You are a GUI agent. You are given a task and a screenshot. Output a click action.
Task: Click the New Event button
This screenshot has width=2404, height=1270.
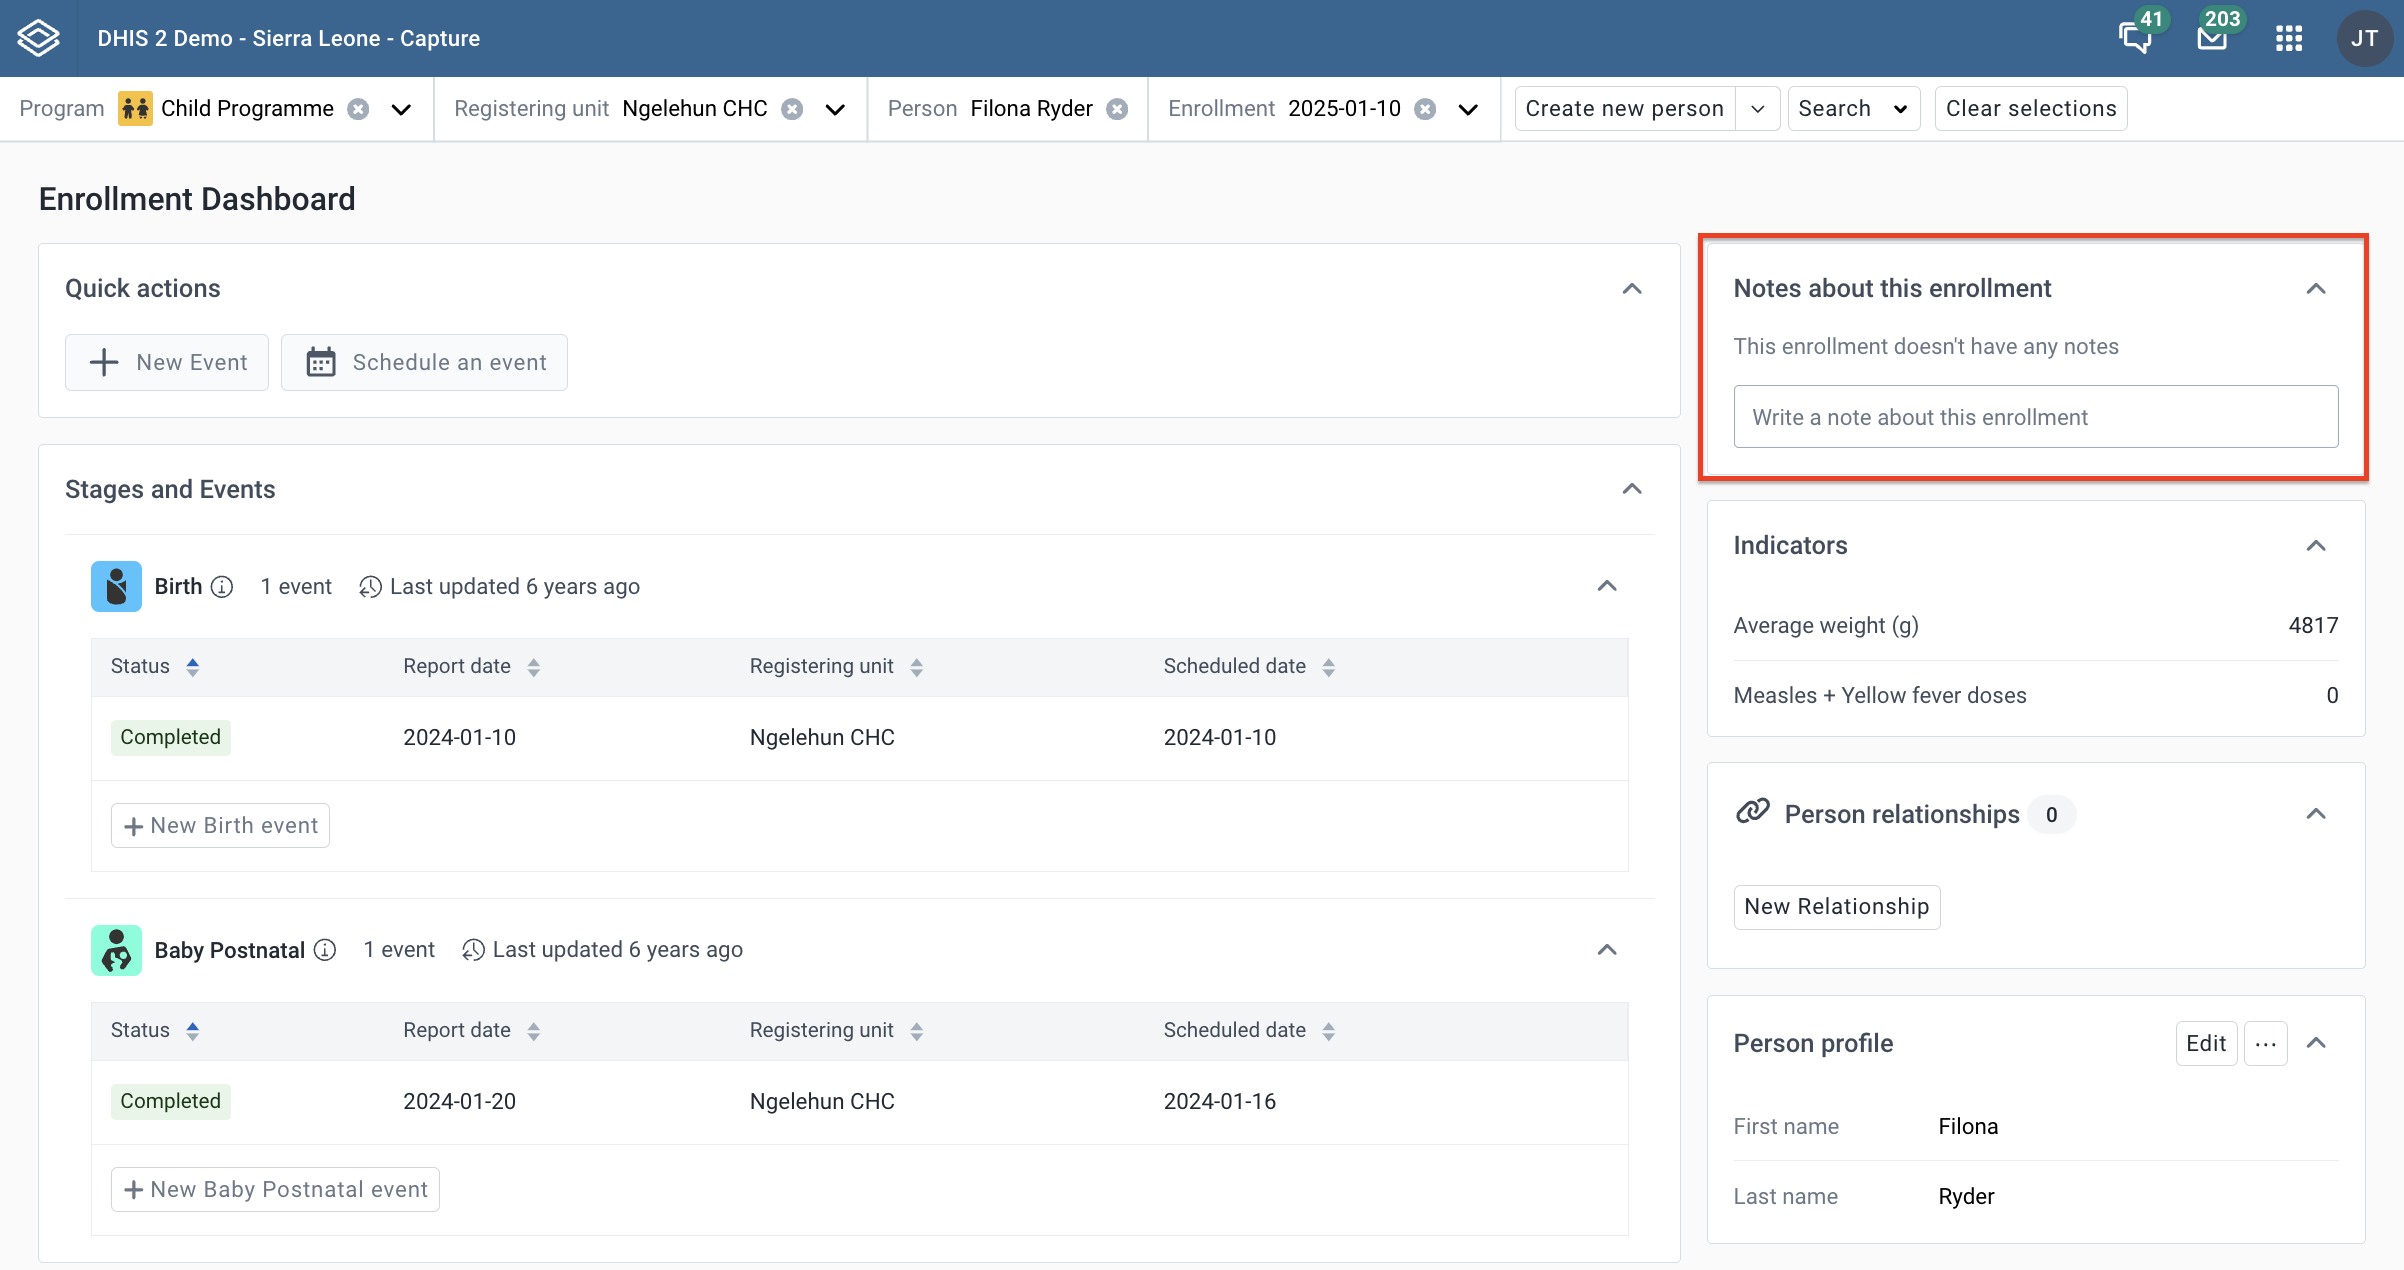[167, 362]
